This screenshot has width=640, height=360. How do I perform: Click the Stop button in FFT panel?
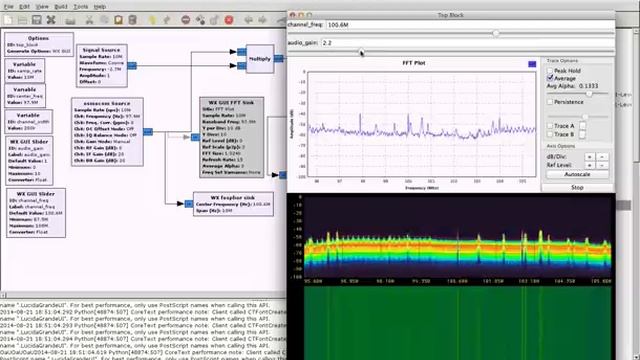tap(577, 187)
